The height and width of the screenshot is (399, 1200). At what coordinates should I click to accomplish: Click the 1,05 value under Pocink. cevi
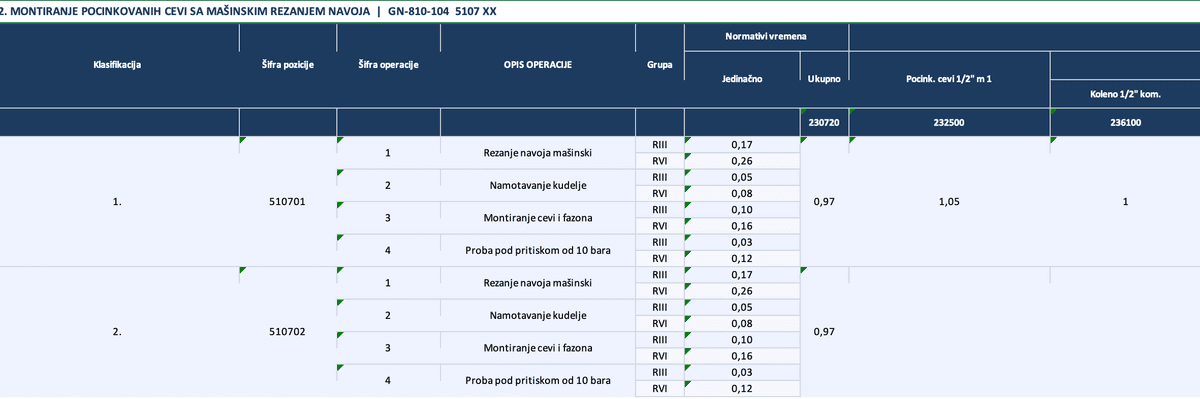pos(949,202)
